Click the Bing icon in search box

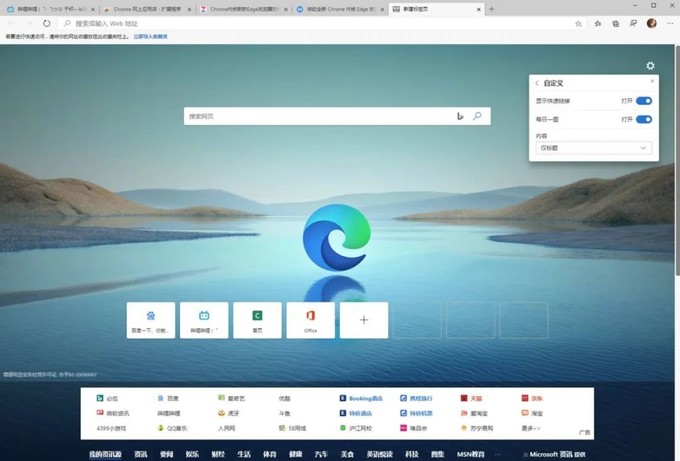(460, 116)
